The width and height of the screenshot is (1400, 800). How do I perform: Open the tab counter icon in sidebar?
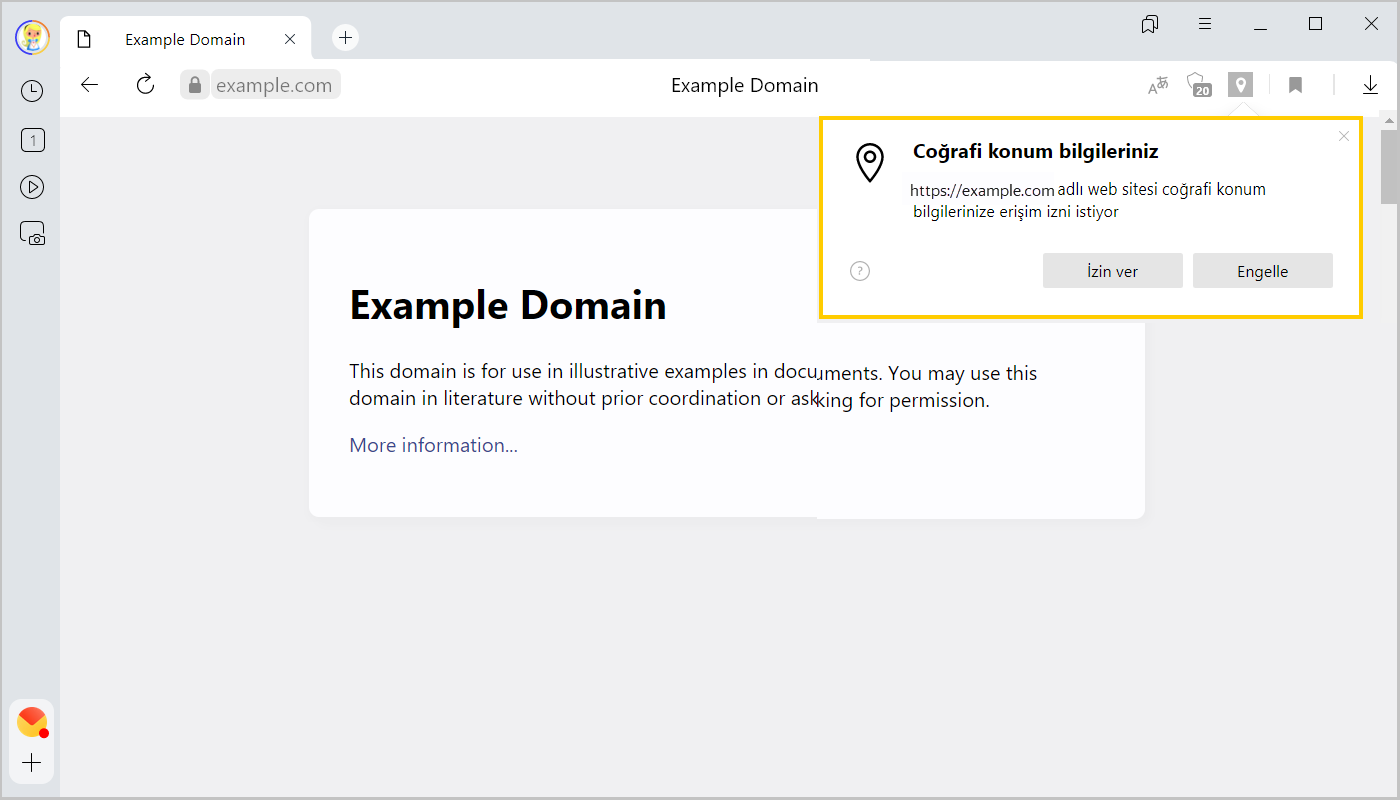pos(32,140)
